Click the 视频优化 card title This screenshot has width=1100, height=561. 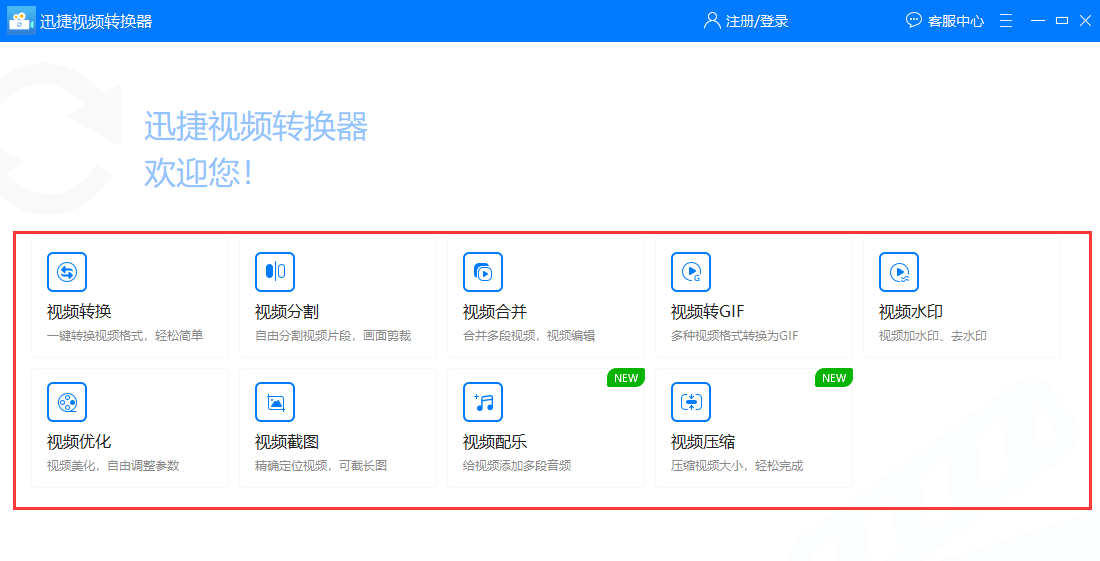coord(79,442)
